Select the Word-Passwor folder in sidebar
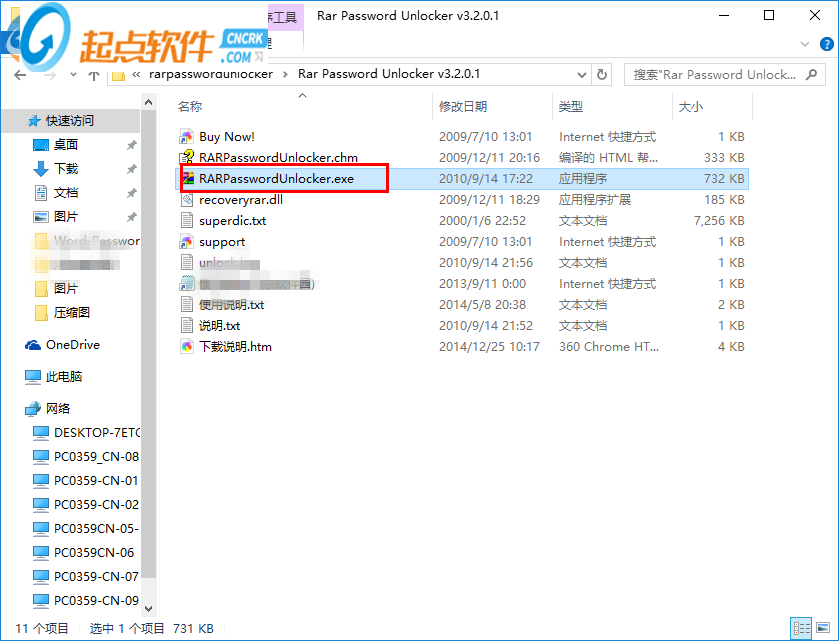This screenshot has width=839, height=641. pyautogui.click(x=86, y=241)
